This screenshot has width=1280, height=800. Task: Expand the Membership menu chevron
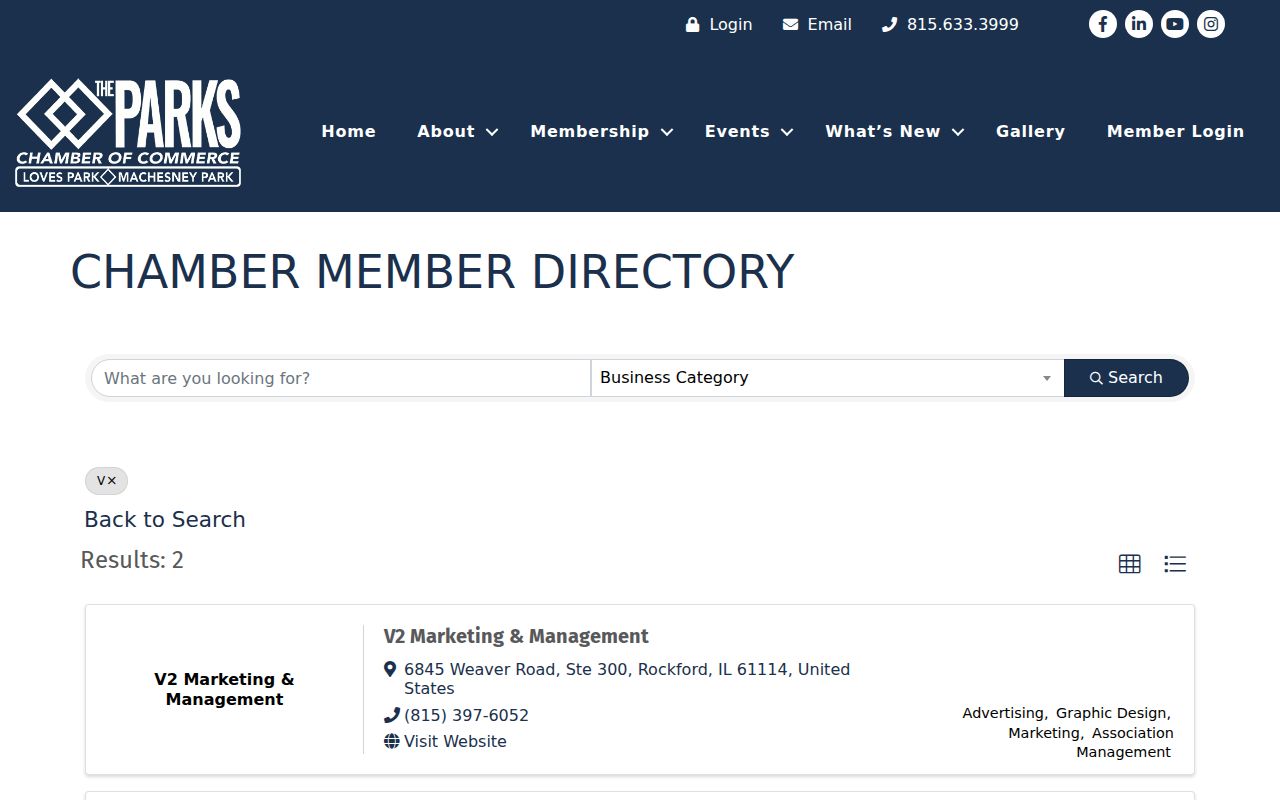[667, 132]
